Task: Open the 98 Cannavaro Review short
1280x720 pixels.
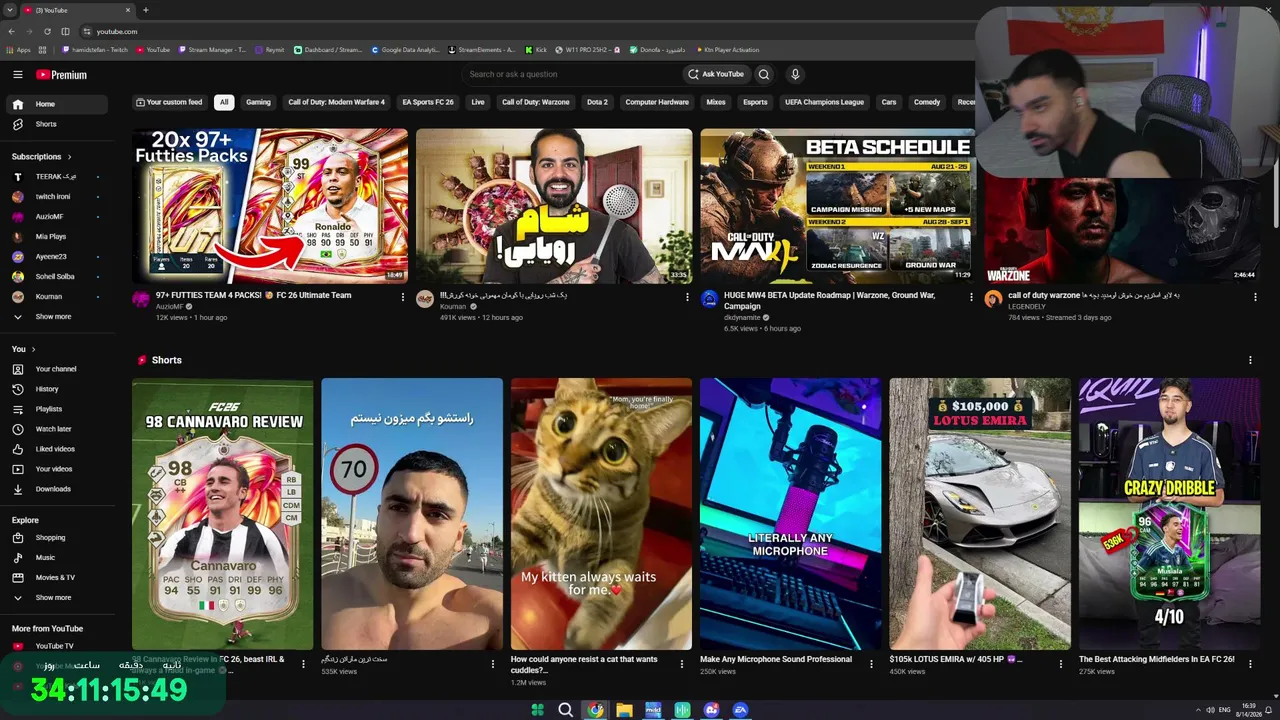Action: [222, 514]
